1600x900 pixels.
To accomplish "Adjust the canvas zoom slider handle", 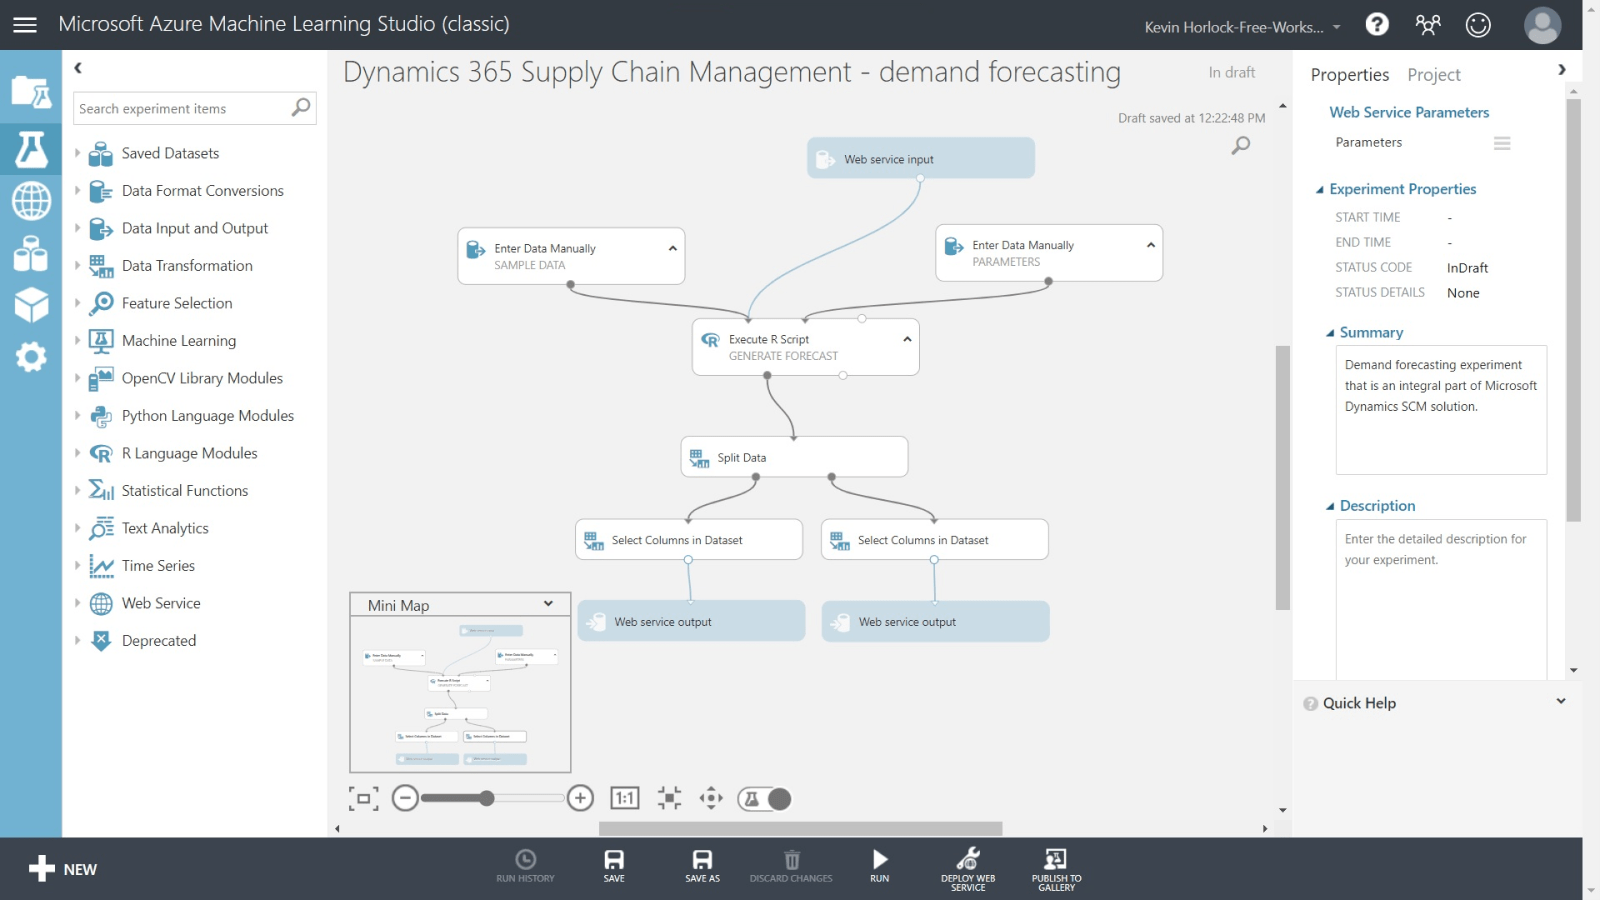I will pos(486,798).
